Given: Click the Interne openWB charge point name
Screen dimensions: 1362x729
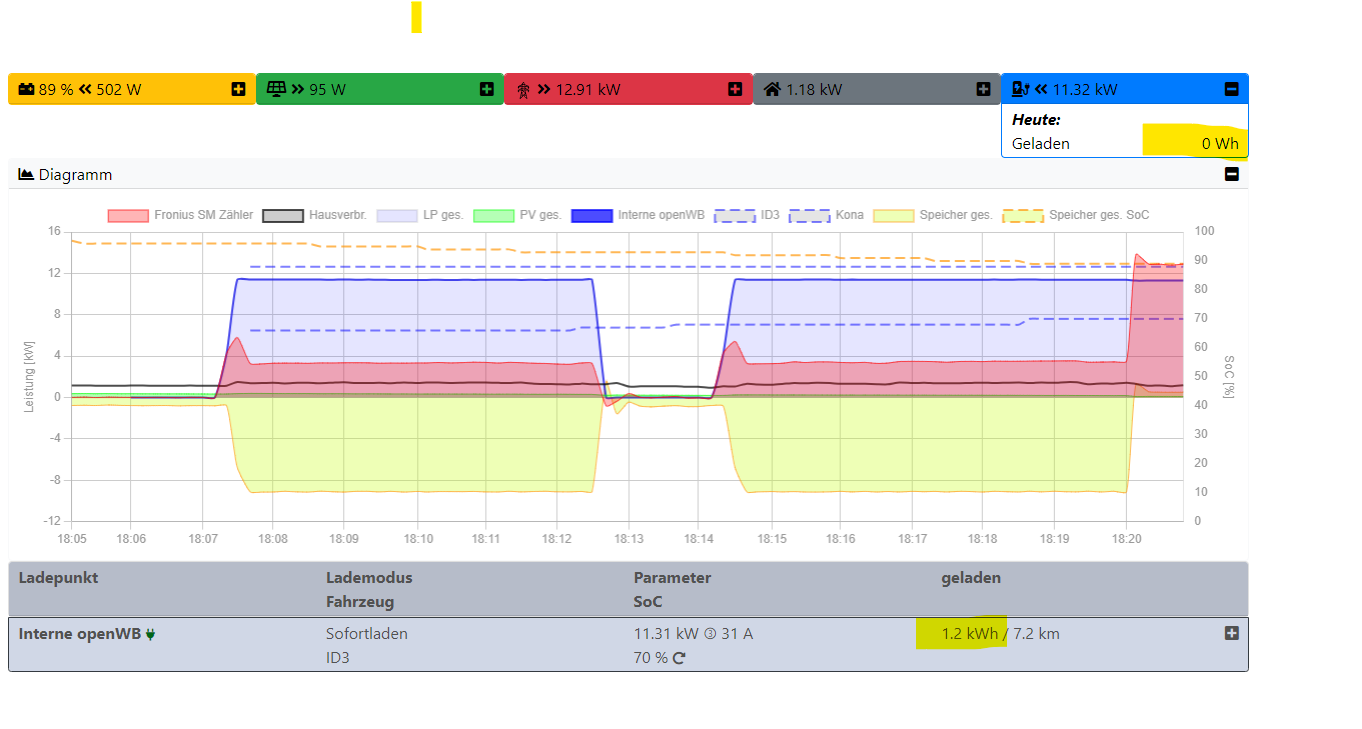Looking at the screenshot, I should [80, 634].
